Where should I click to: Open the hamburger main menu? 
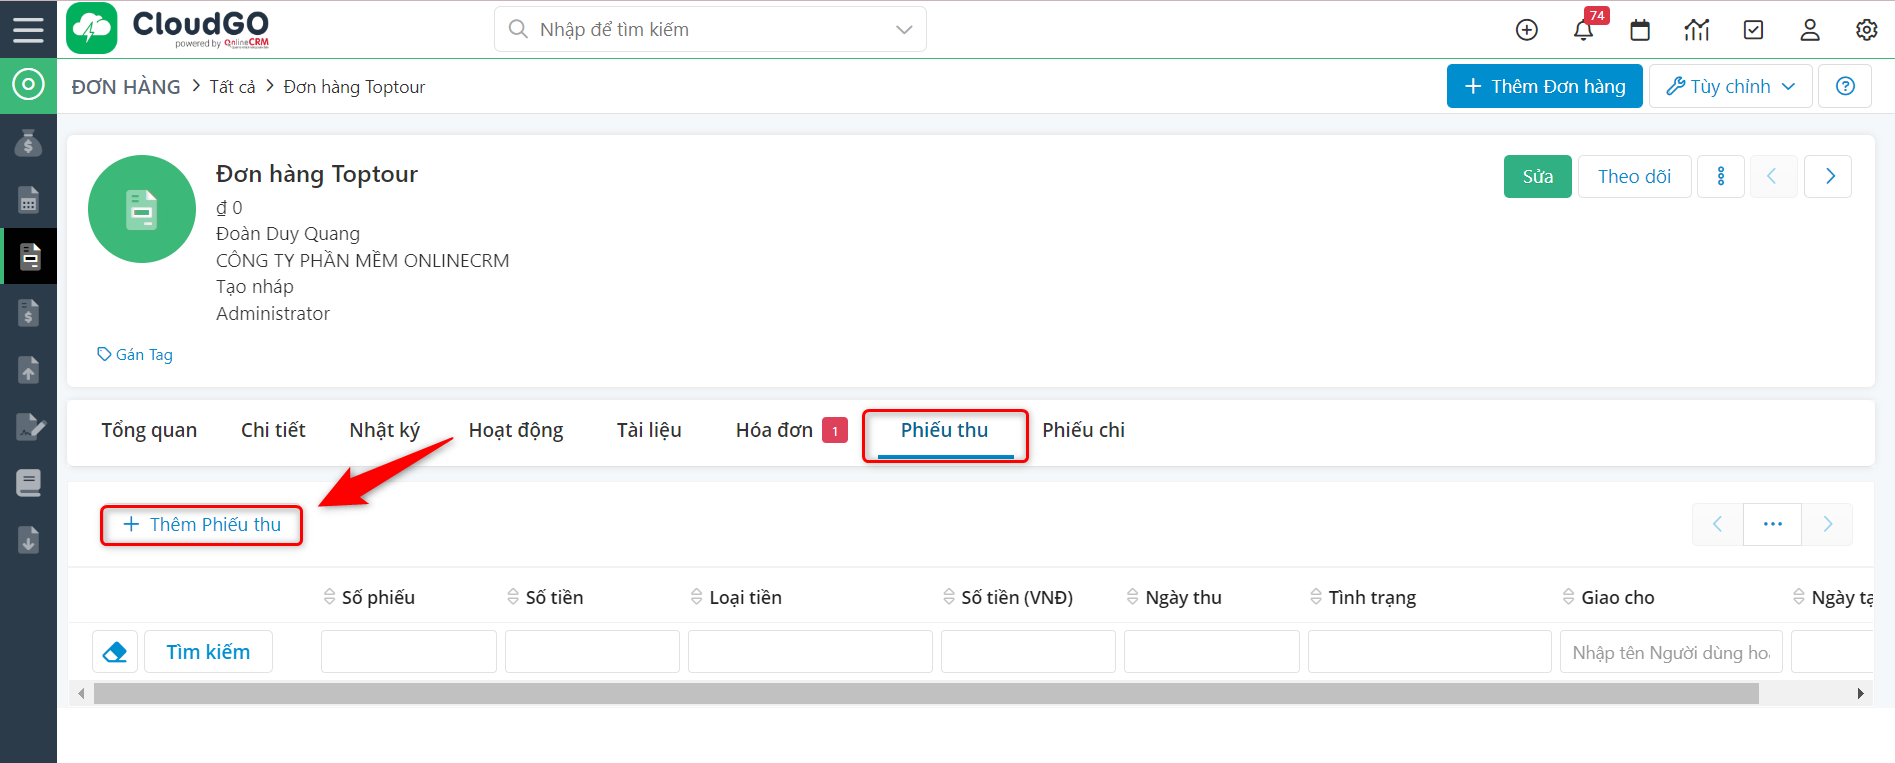[x=28, y=29]
